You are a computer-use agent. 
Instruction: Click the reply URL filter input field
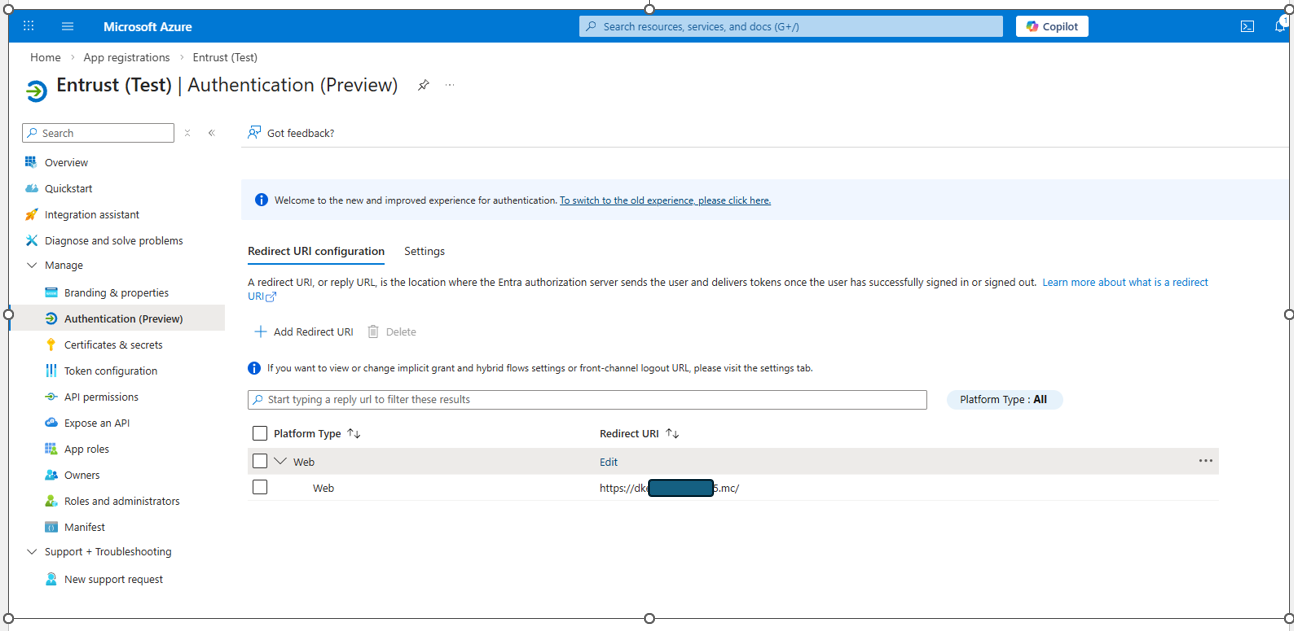tap(587, 400)
